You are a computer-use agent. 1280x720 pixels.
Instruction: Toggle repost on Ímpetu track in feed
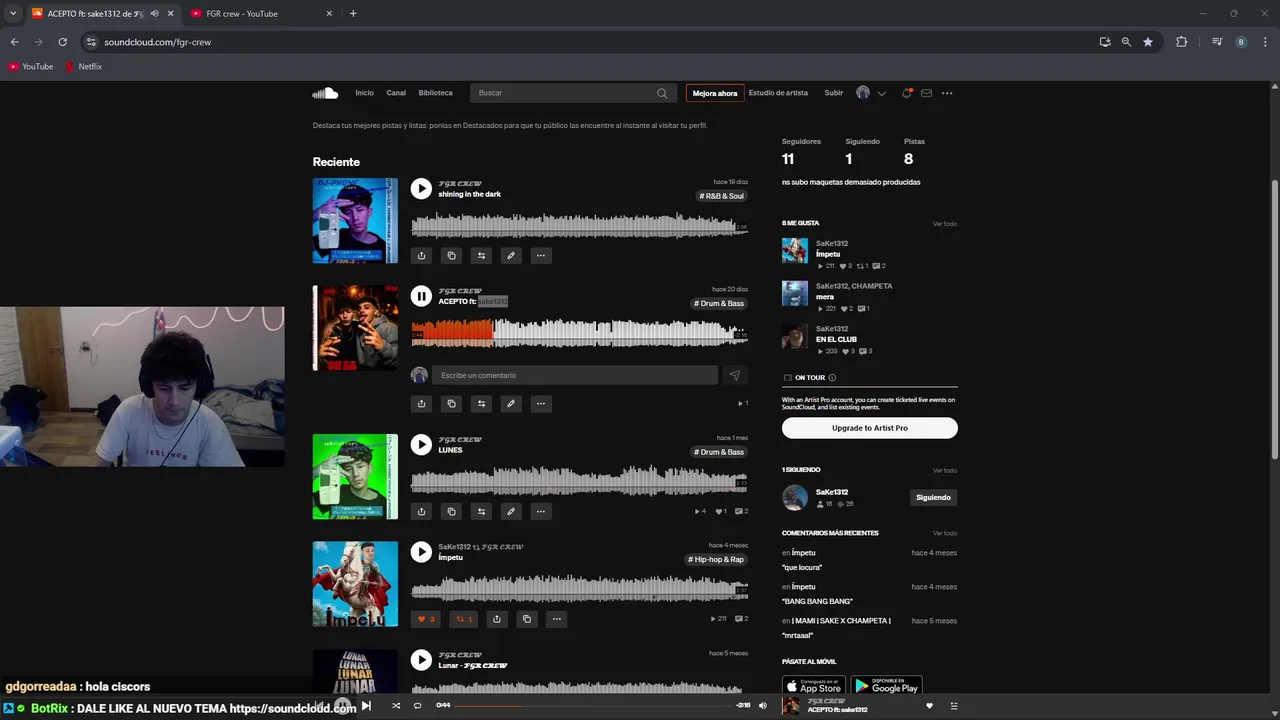pos(464,619)
